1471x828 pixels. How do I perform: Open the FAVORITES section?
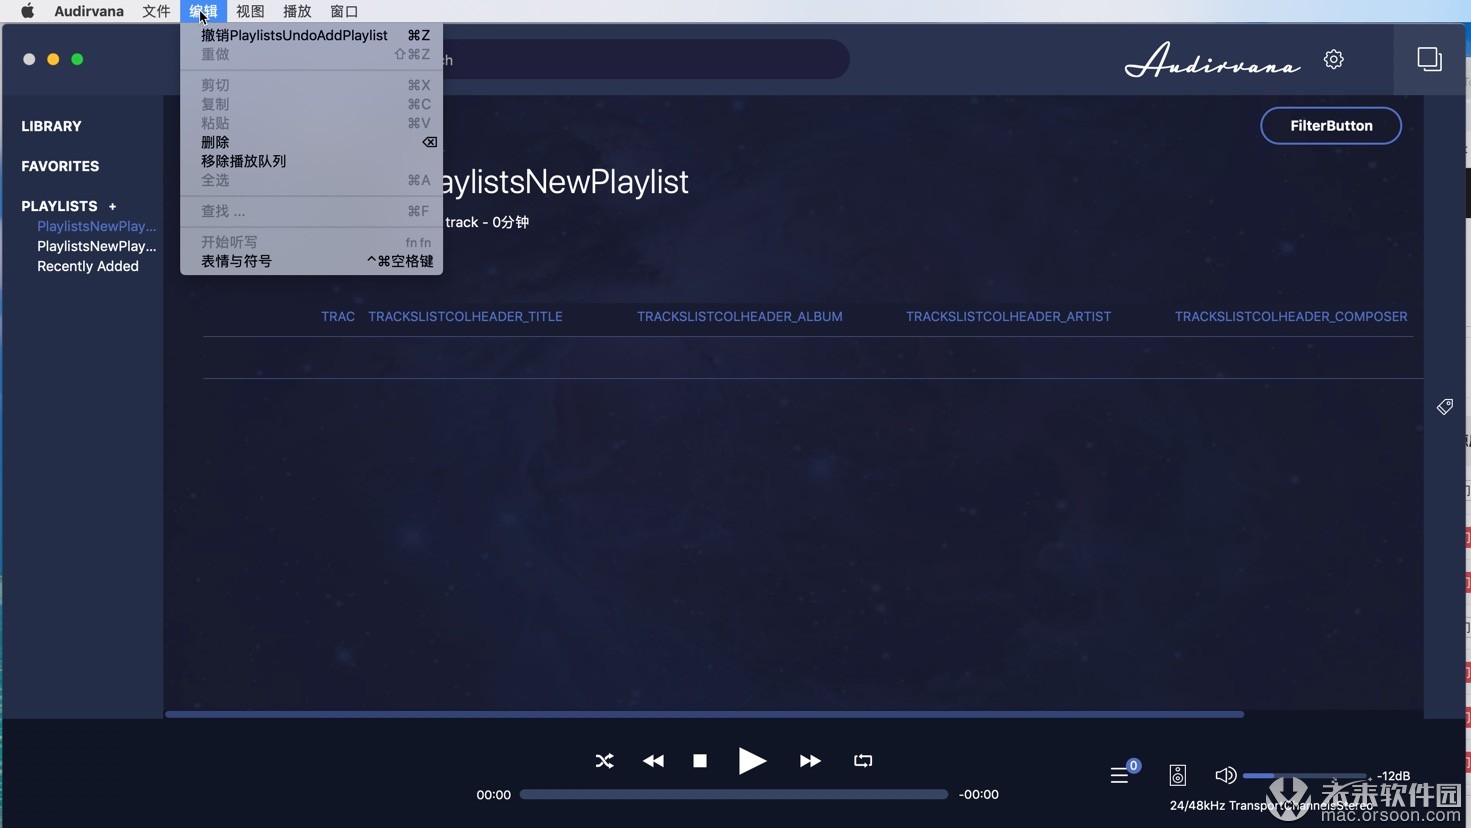coord(60,166)
